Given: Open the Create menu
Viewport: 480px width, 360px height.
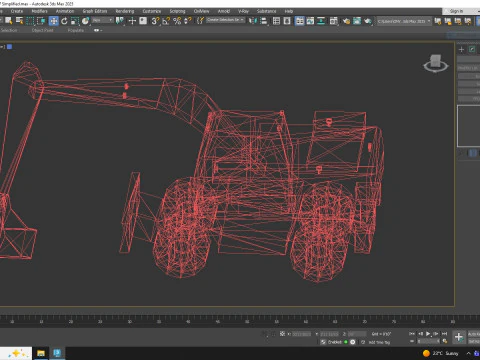Looking at the screenshot, I should point(17,11).
